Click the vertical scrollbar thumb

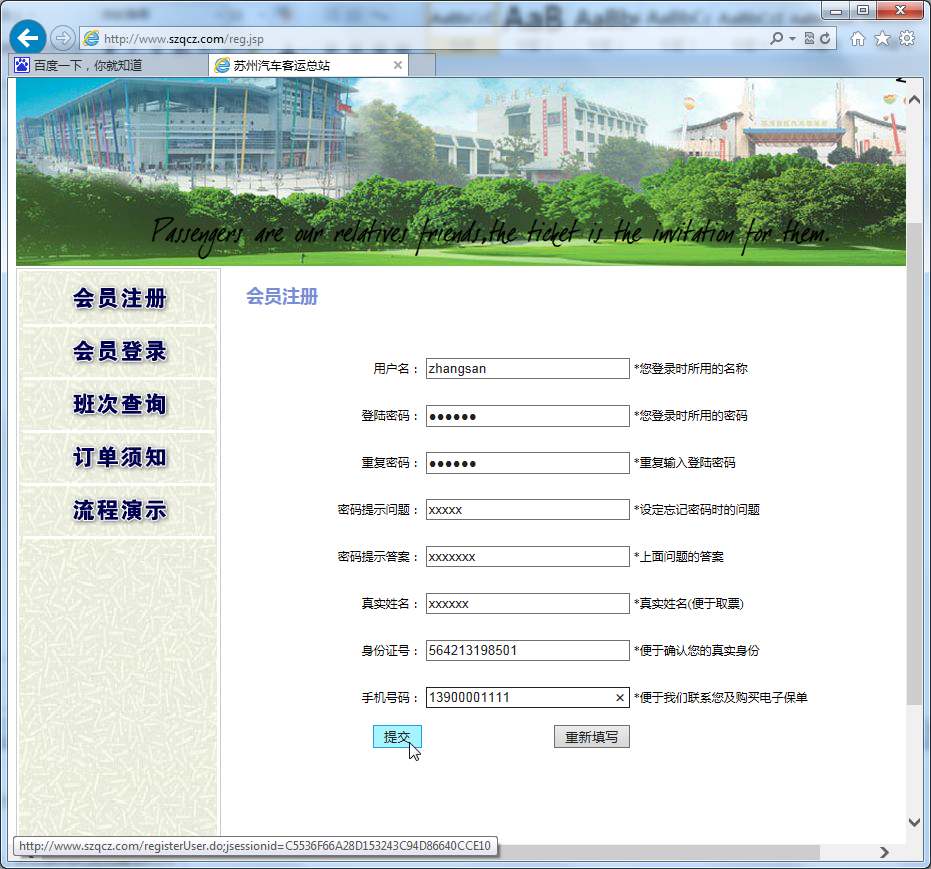pos(914,464)
